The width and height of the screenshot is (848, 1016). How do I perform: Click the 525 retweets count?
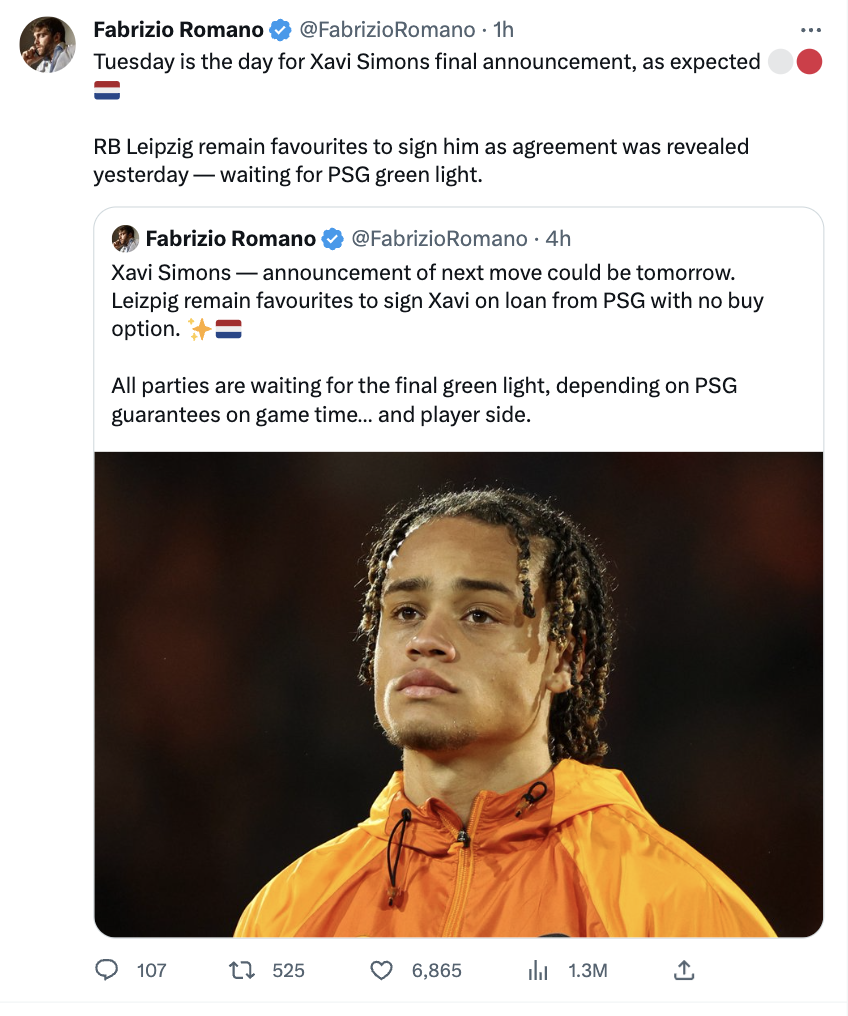coord(288,970)
